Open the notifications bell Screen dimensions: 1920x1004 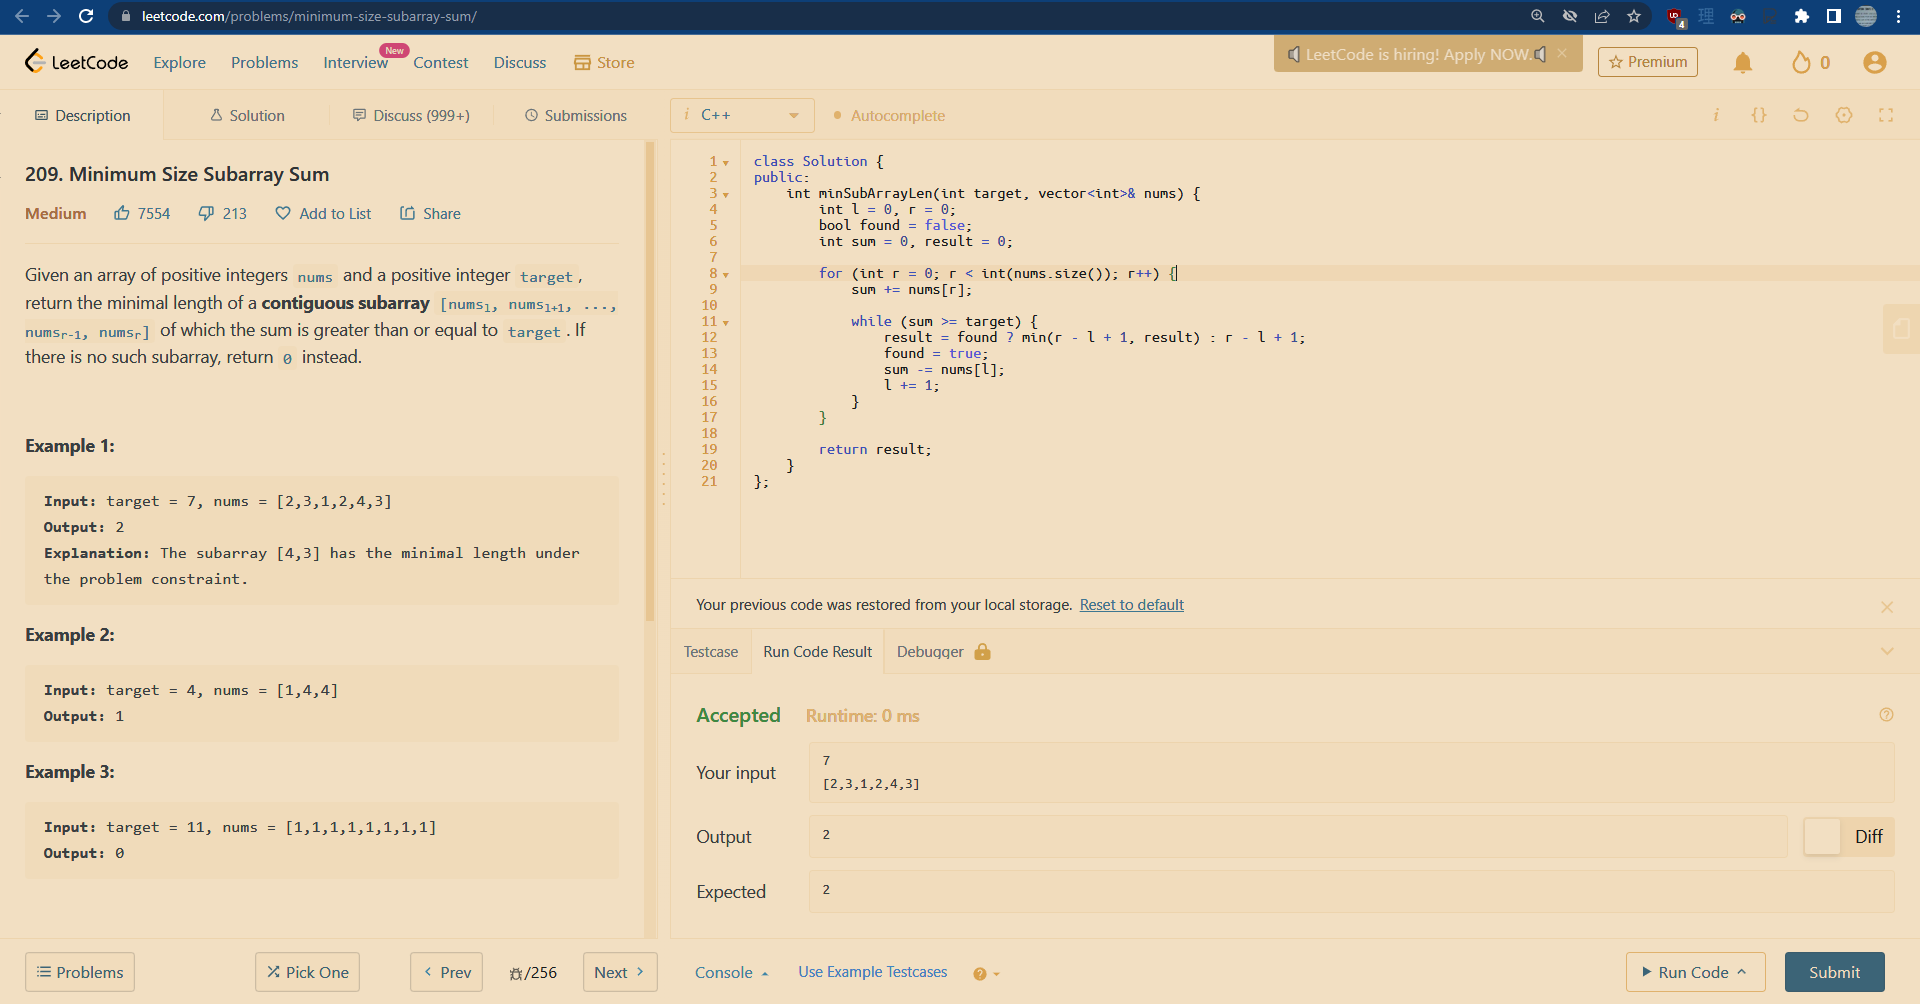pos(1742,63)
